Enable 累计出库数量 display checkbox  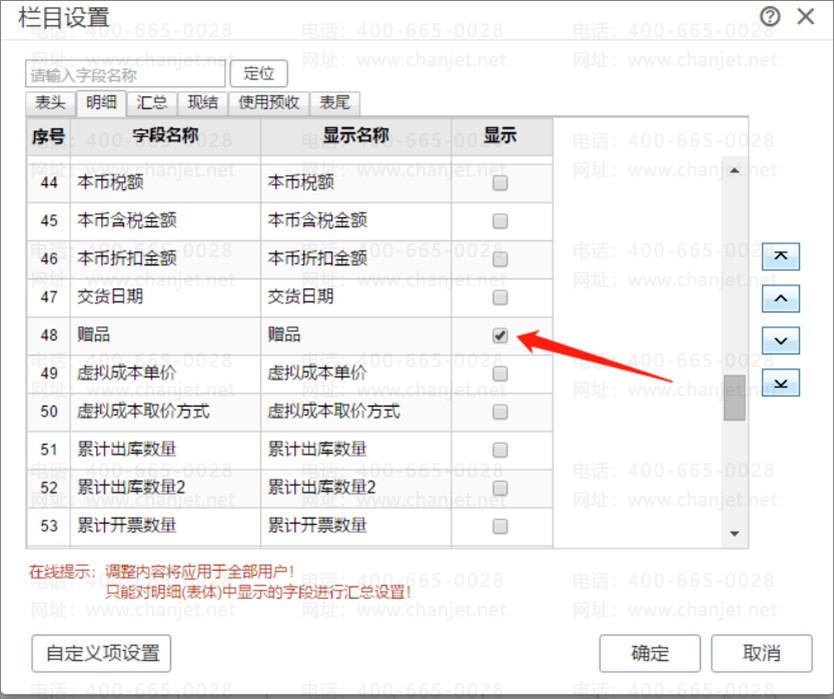(500, 450)
